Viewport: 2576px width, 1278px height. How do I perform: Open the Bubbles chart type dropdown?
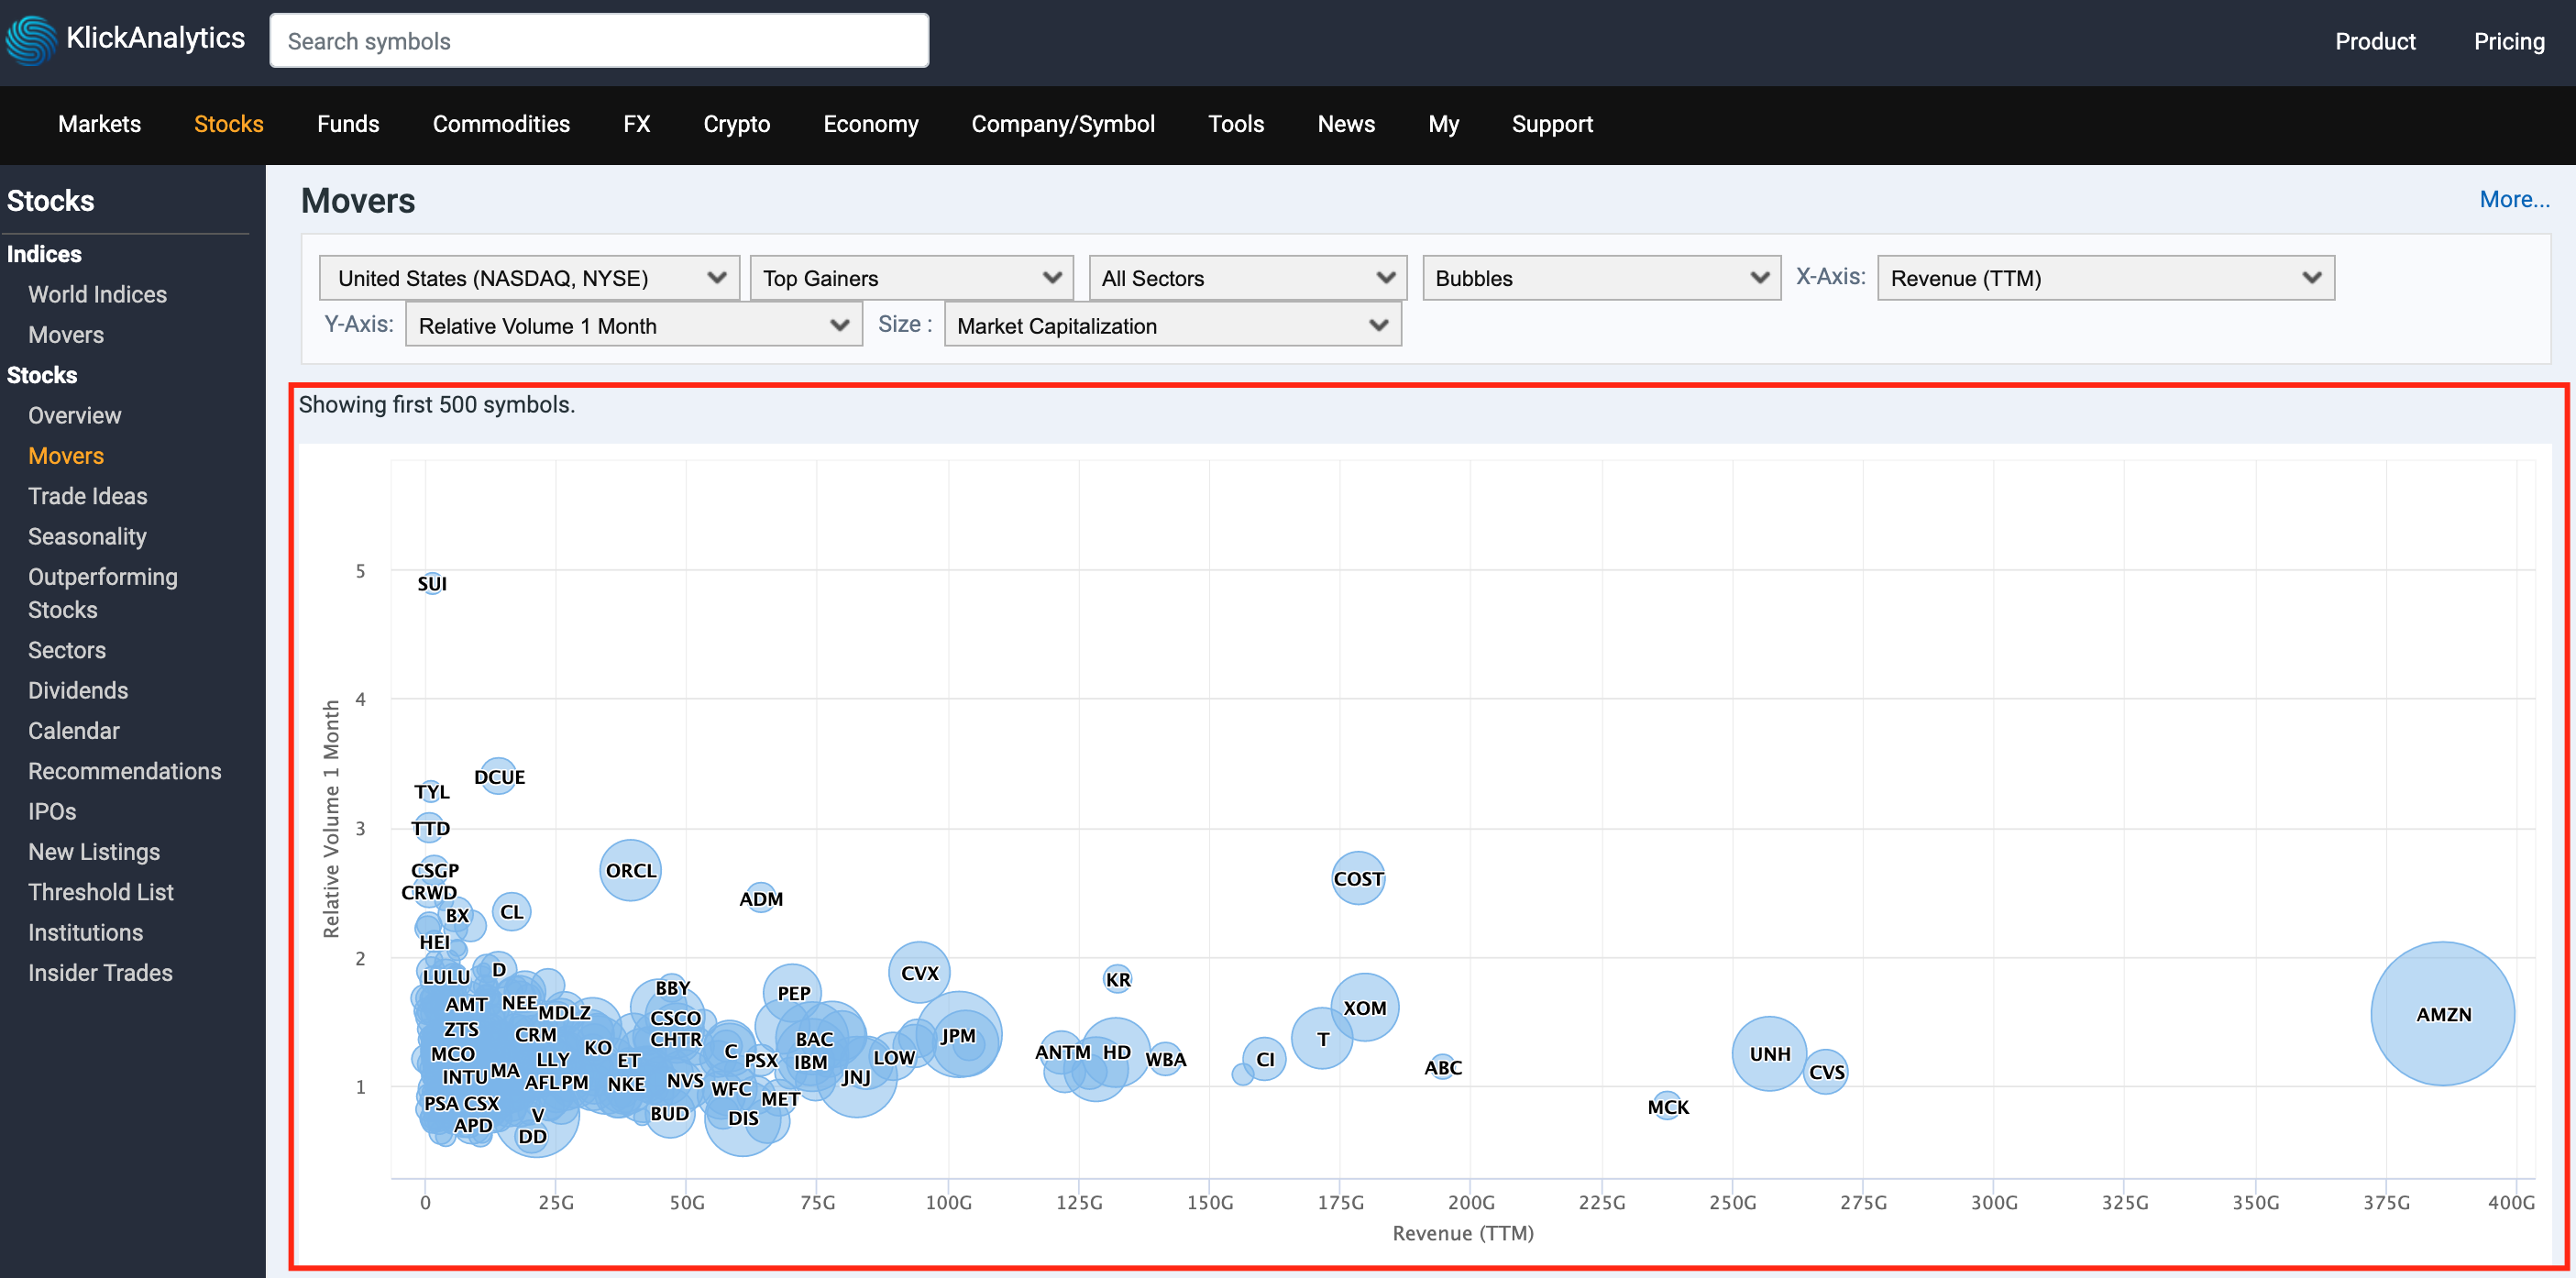point(1601,278)
